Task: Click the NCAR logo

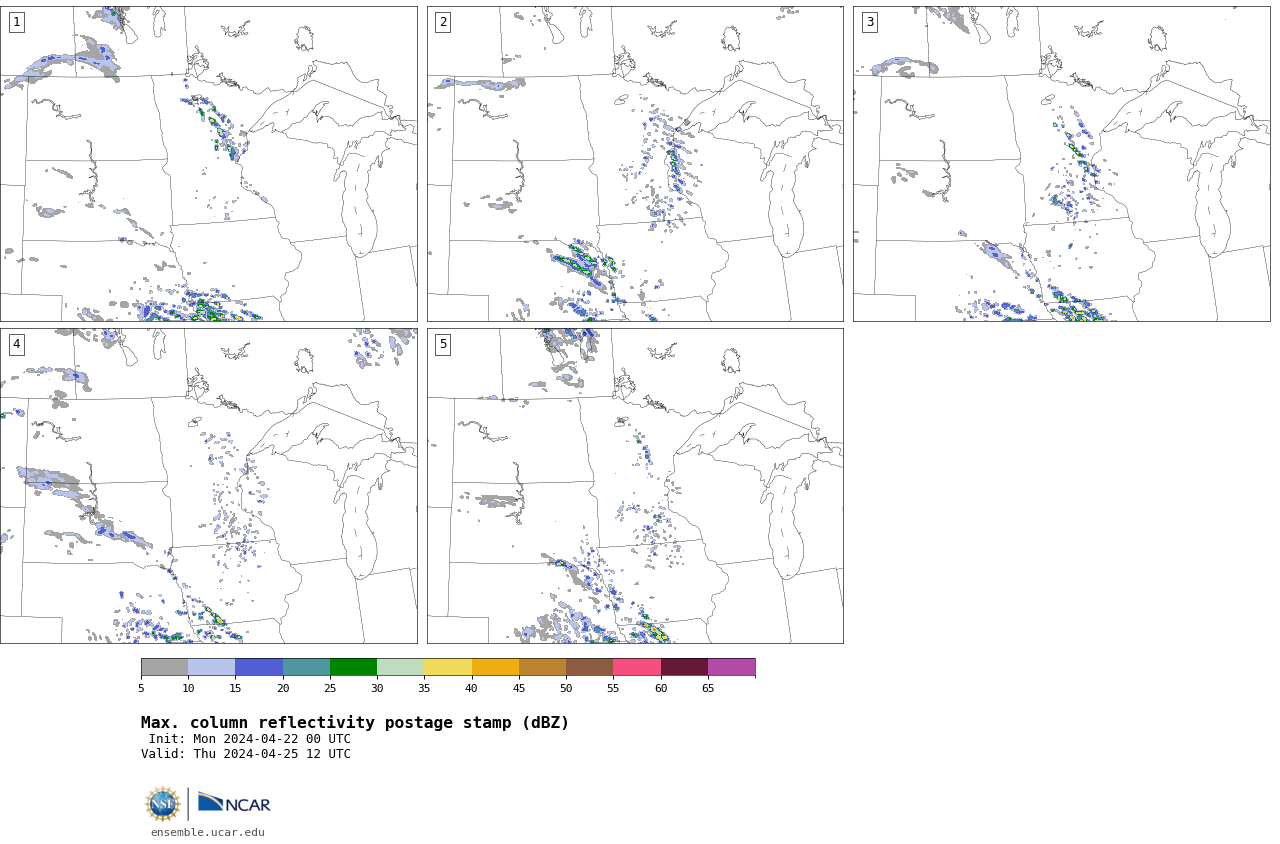Action: (x=234, y=803)
